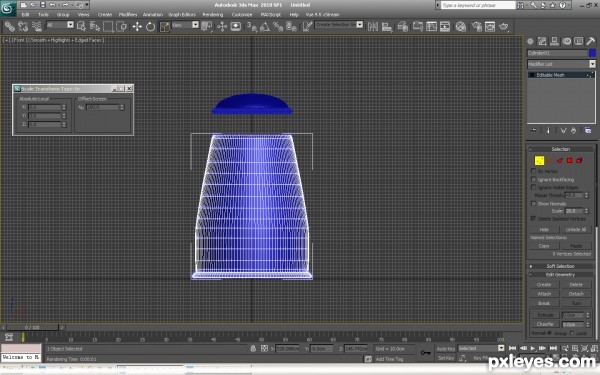Screen dimensions: 600x375
Task: Open the Select by Name dialog
Action: (x=95, y=26)
